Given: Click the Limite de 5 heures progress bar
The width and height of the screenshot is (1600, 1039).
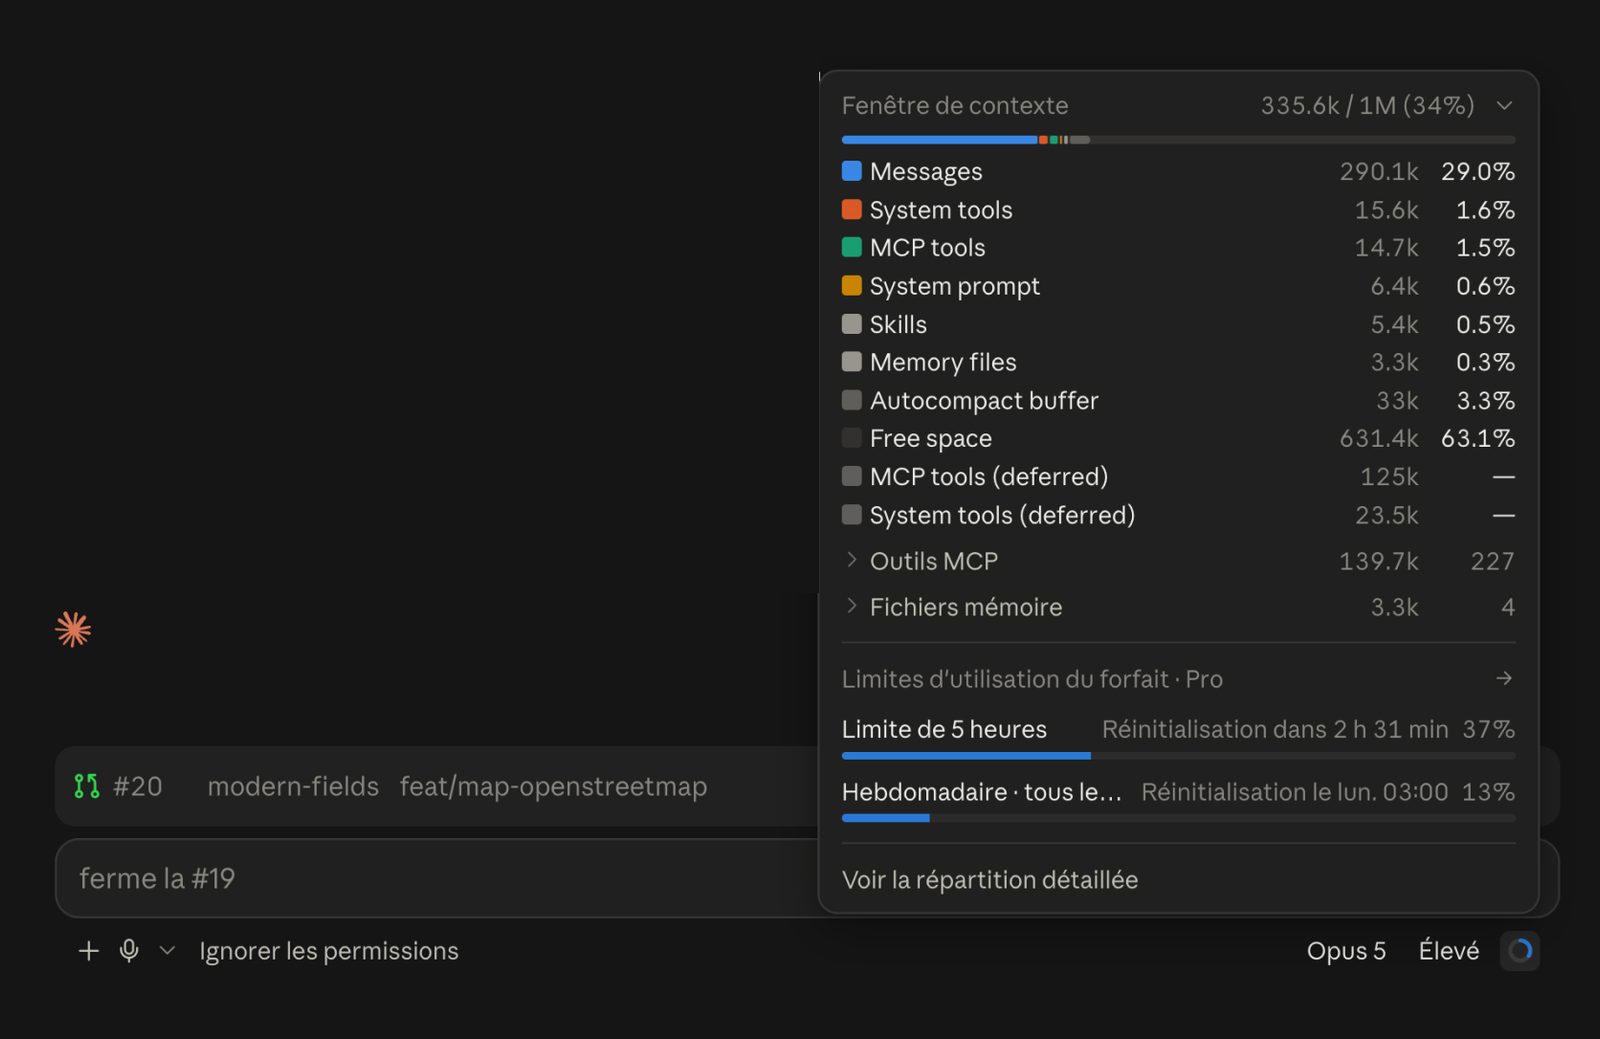Looking at the screenshot, I should [x=1178, y=756].
